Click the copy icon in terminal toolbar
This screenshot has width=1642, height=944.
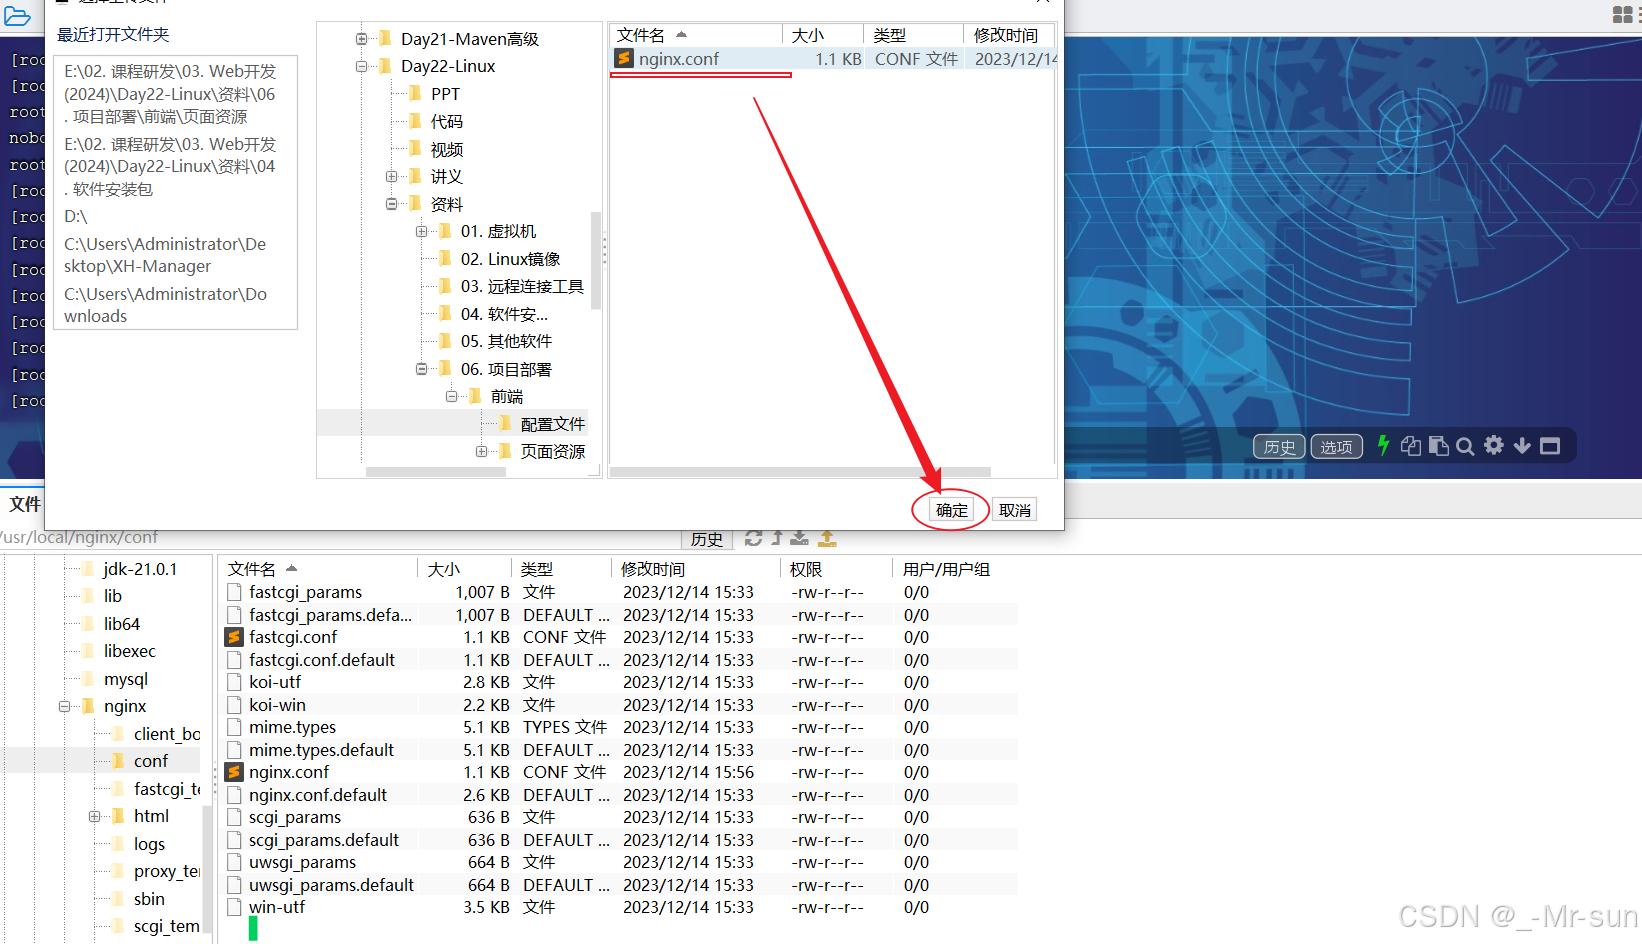click(x=1411, y=446)
